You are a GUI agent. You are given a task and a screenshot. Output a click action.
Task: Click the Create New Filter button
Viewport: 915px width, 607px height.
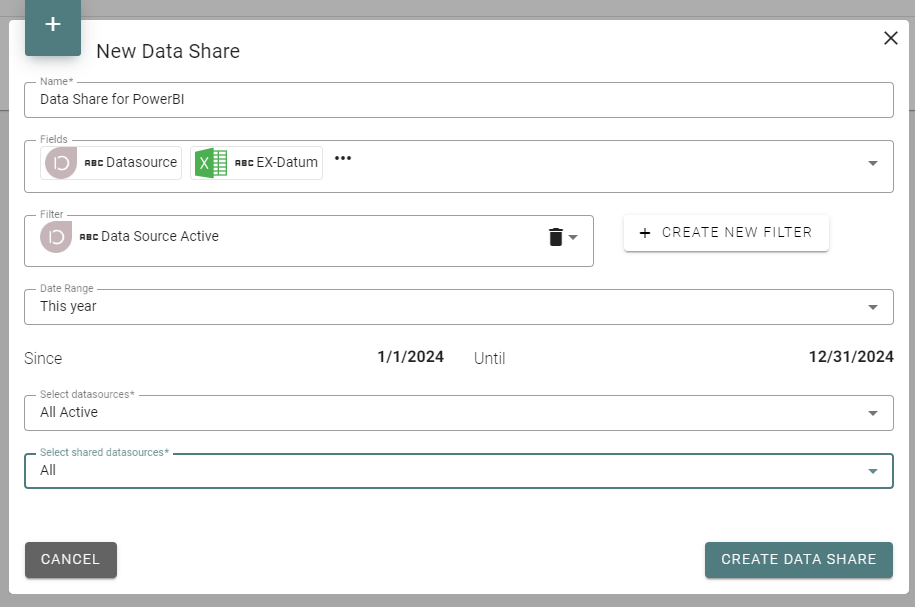coord(726,233)
